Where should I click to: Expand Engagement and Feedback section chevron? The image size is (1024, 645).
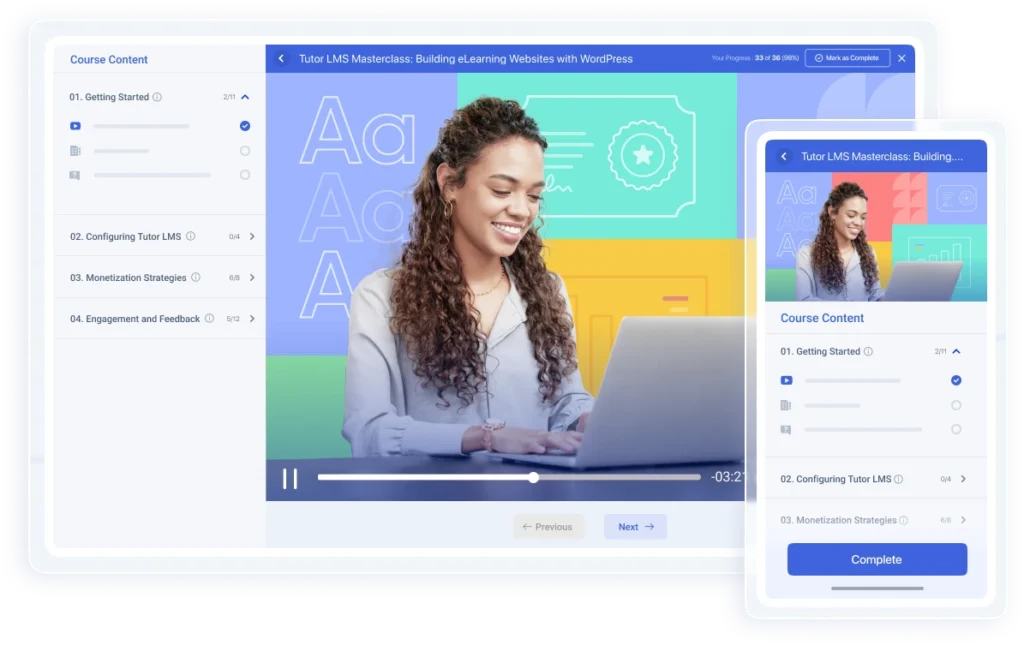pyautogui.click(x=252, y=319)
